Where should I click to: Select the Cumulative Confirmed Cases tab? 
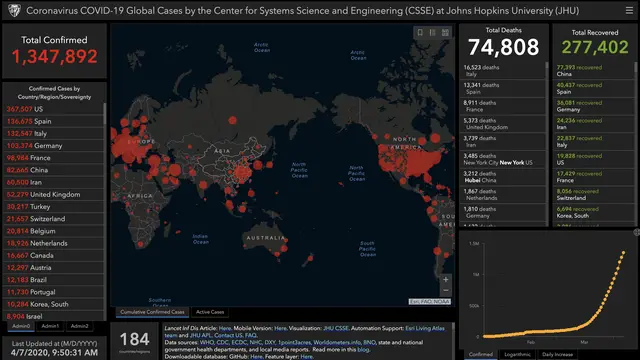152,312
